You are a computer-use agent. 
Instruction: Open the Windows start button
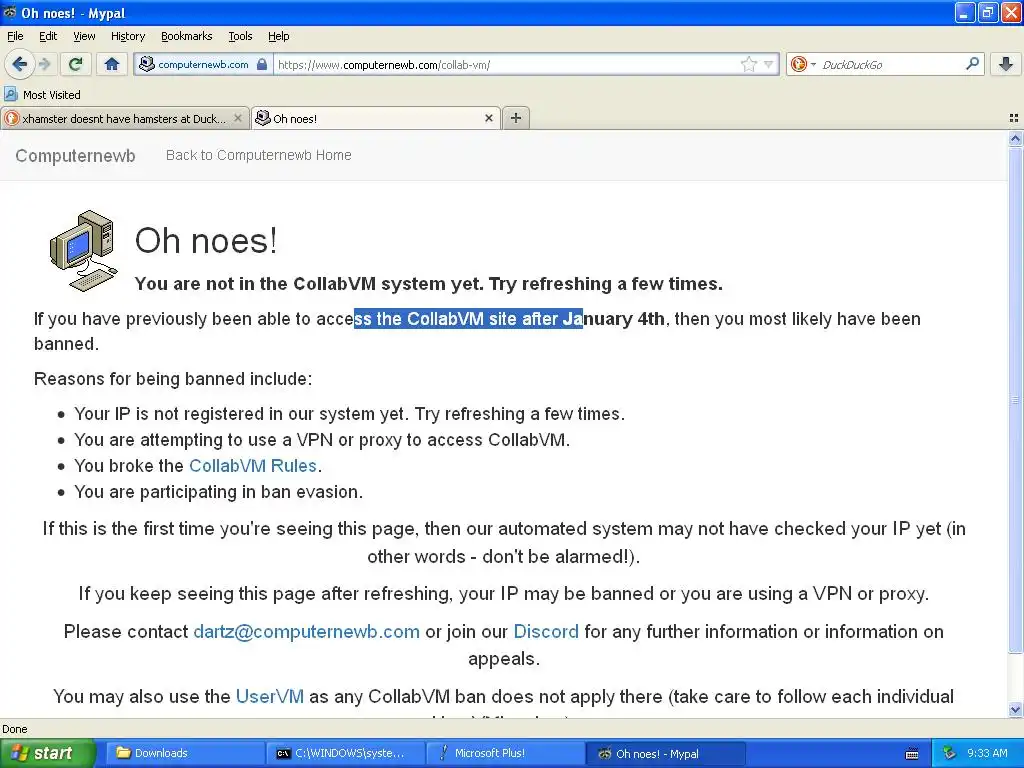(47, 753)
